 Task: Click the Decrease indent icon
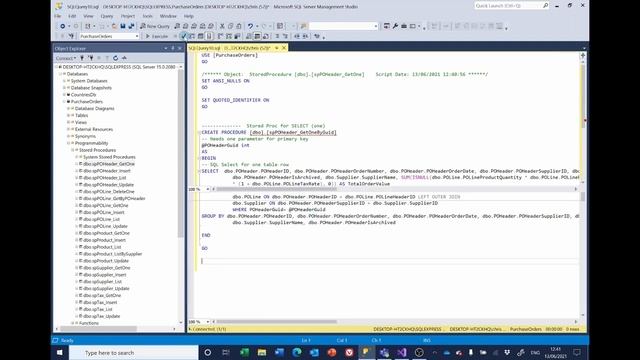click(x=297, y=36)
